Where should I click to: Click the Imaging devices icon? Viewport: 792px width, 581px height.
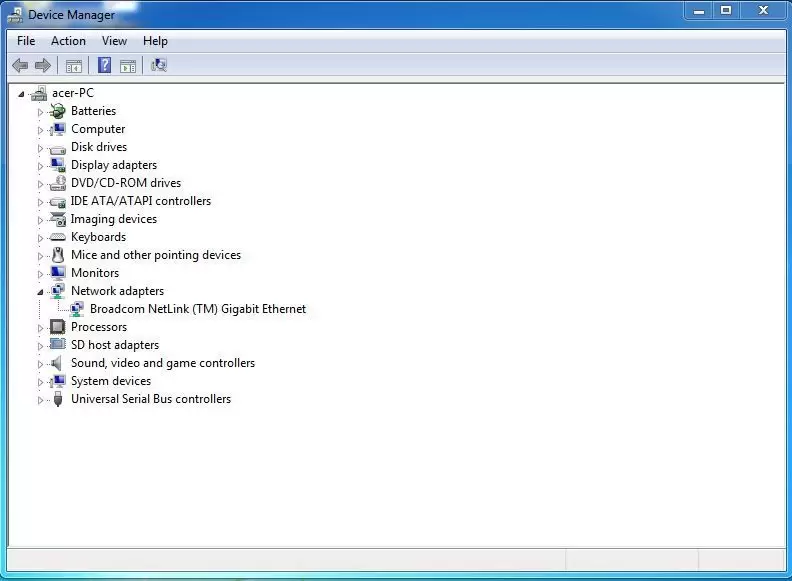point(58,219)
